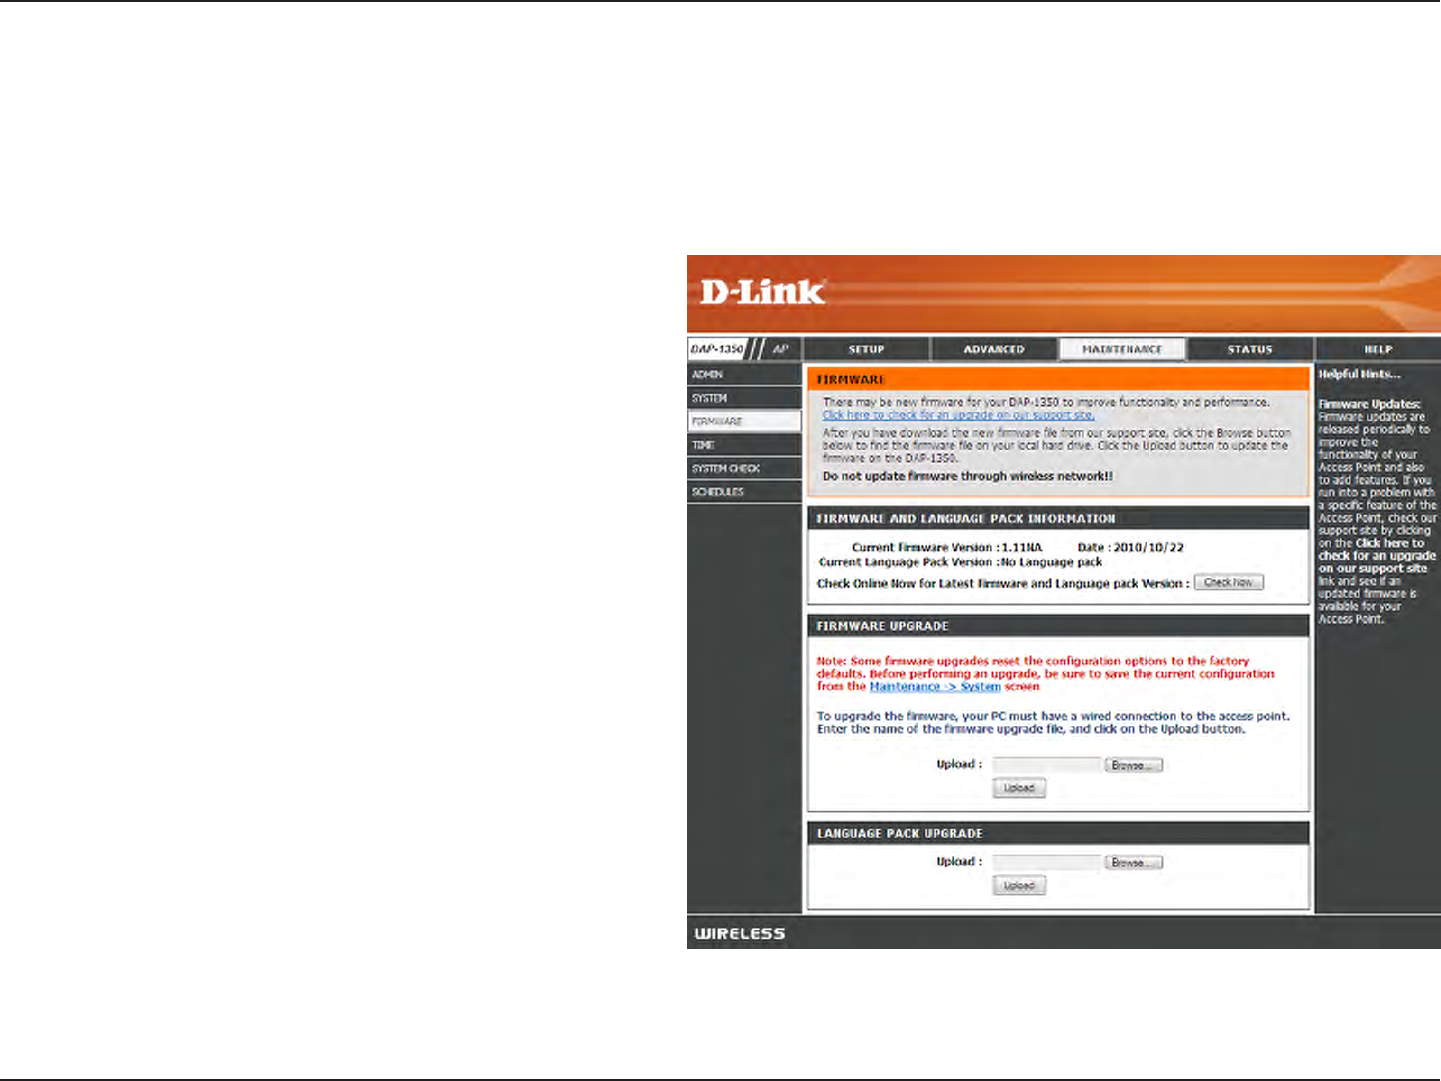Select the Maintenance tab
This screenshot has width=1441, height=1081.
[x=1122, y=349]
